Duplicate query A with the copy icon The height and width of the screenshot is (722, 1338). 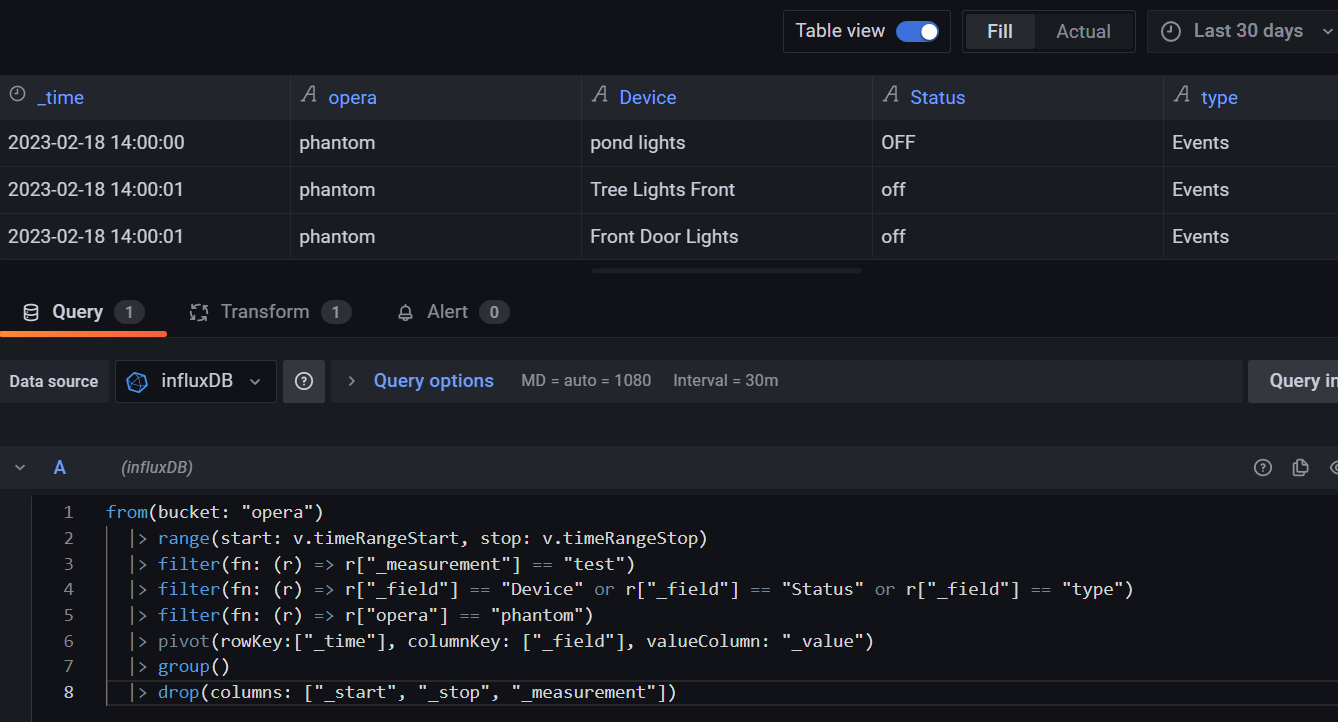1300,467
